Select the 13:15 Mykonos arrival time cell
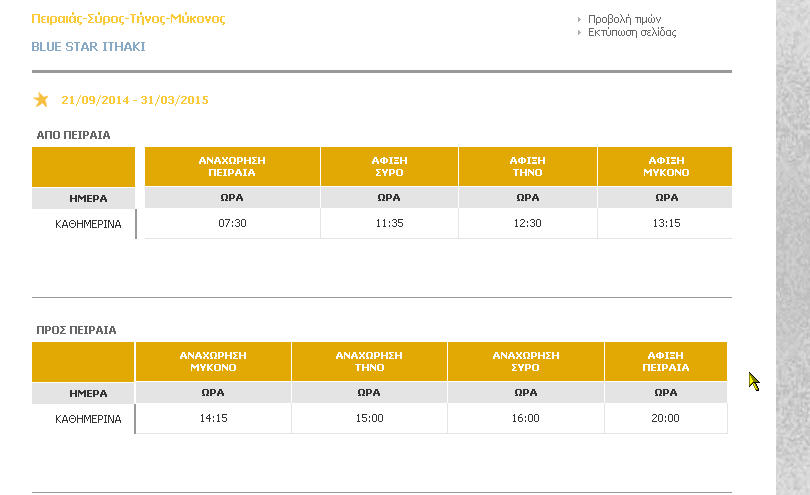The image size is (810, 495). pos(666,223)
